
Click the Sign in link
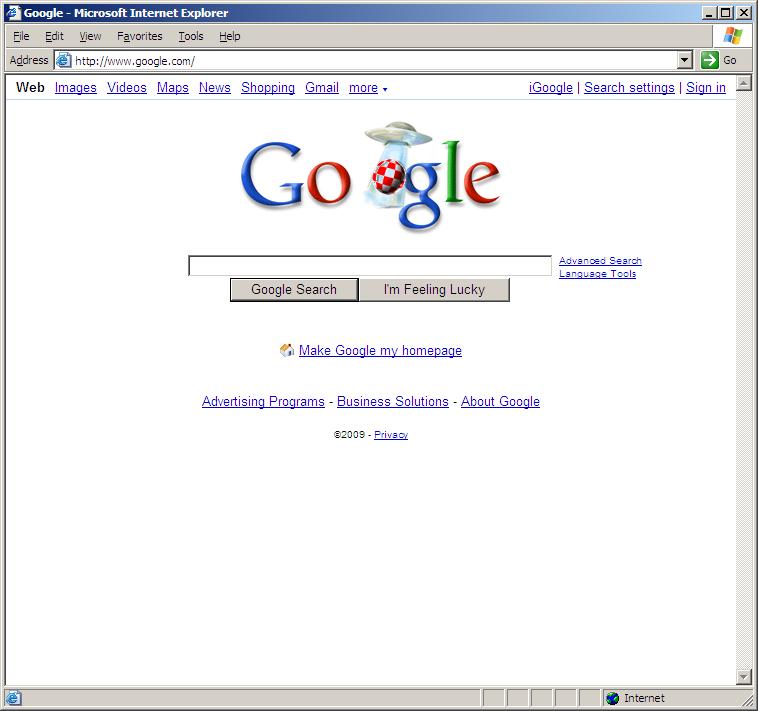point(706,87)
